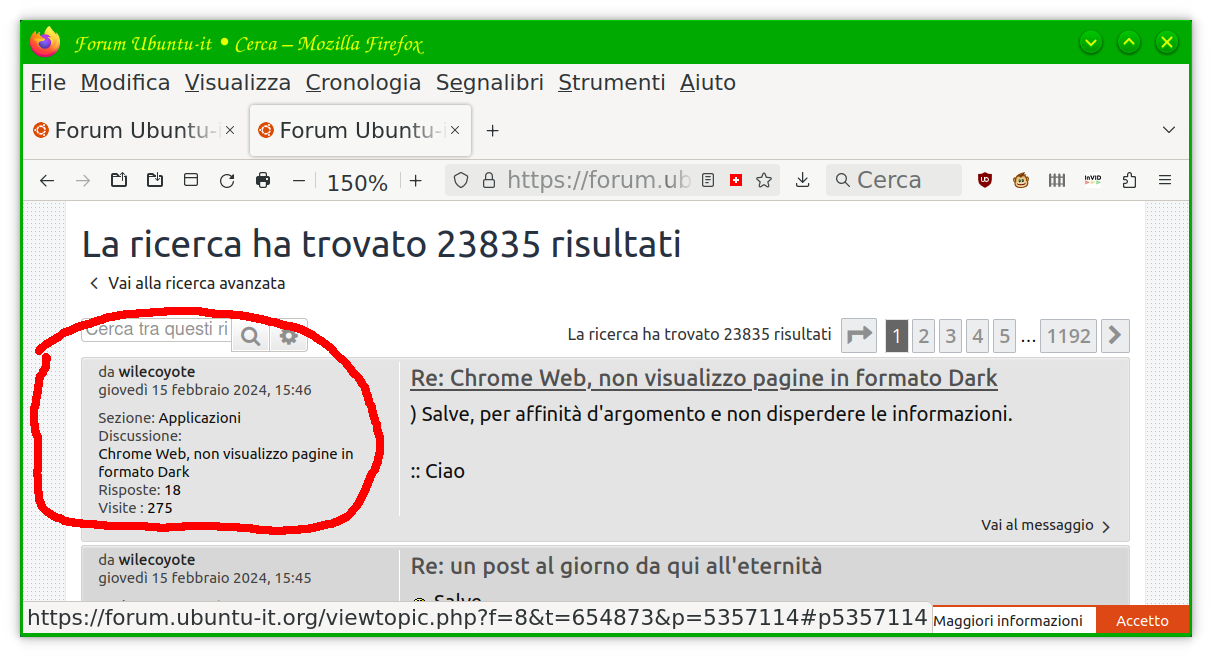Expand the list all tabs chevron
Screen dimensions: 1212x657
point(1168,130)
